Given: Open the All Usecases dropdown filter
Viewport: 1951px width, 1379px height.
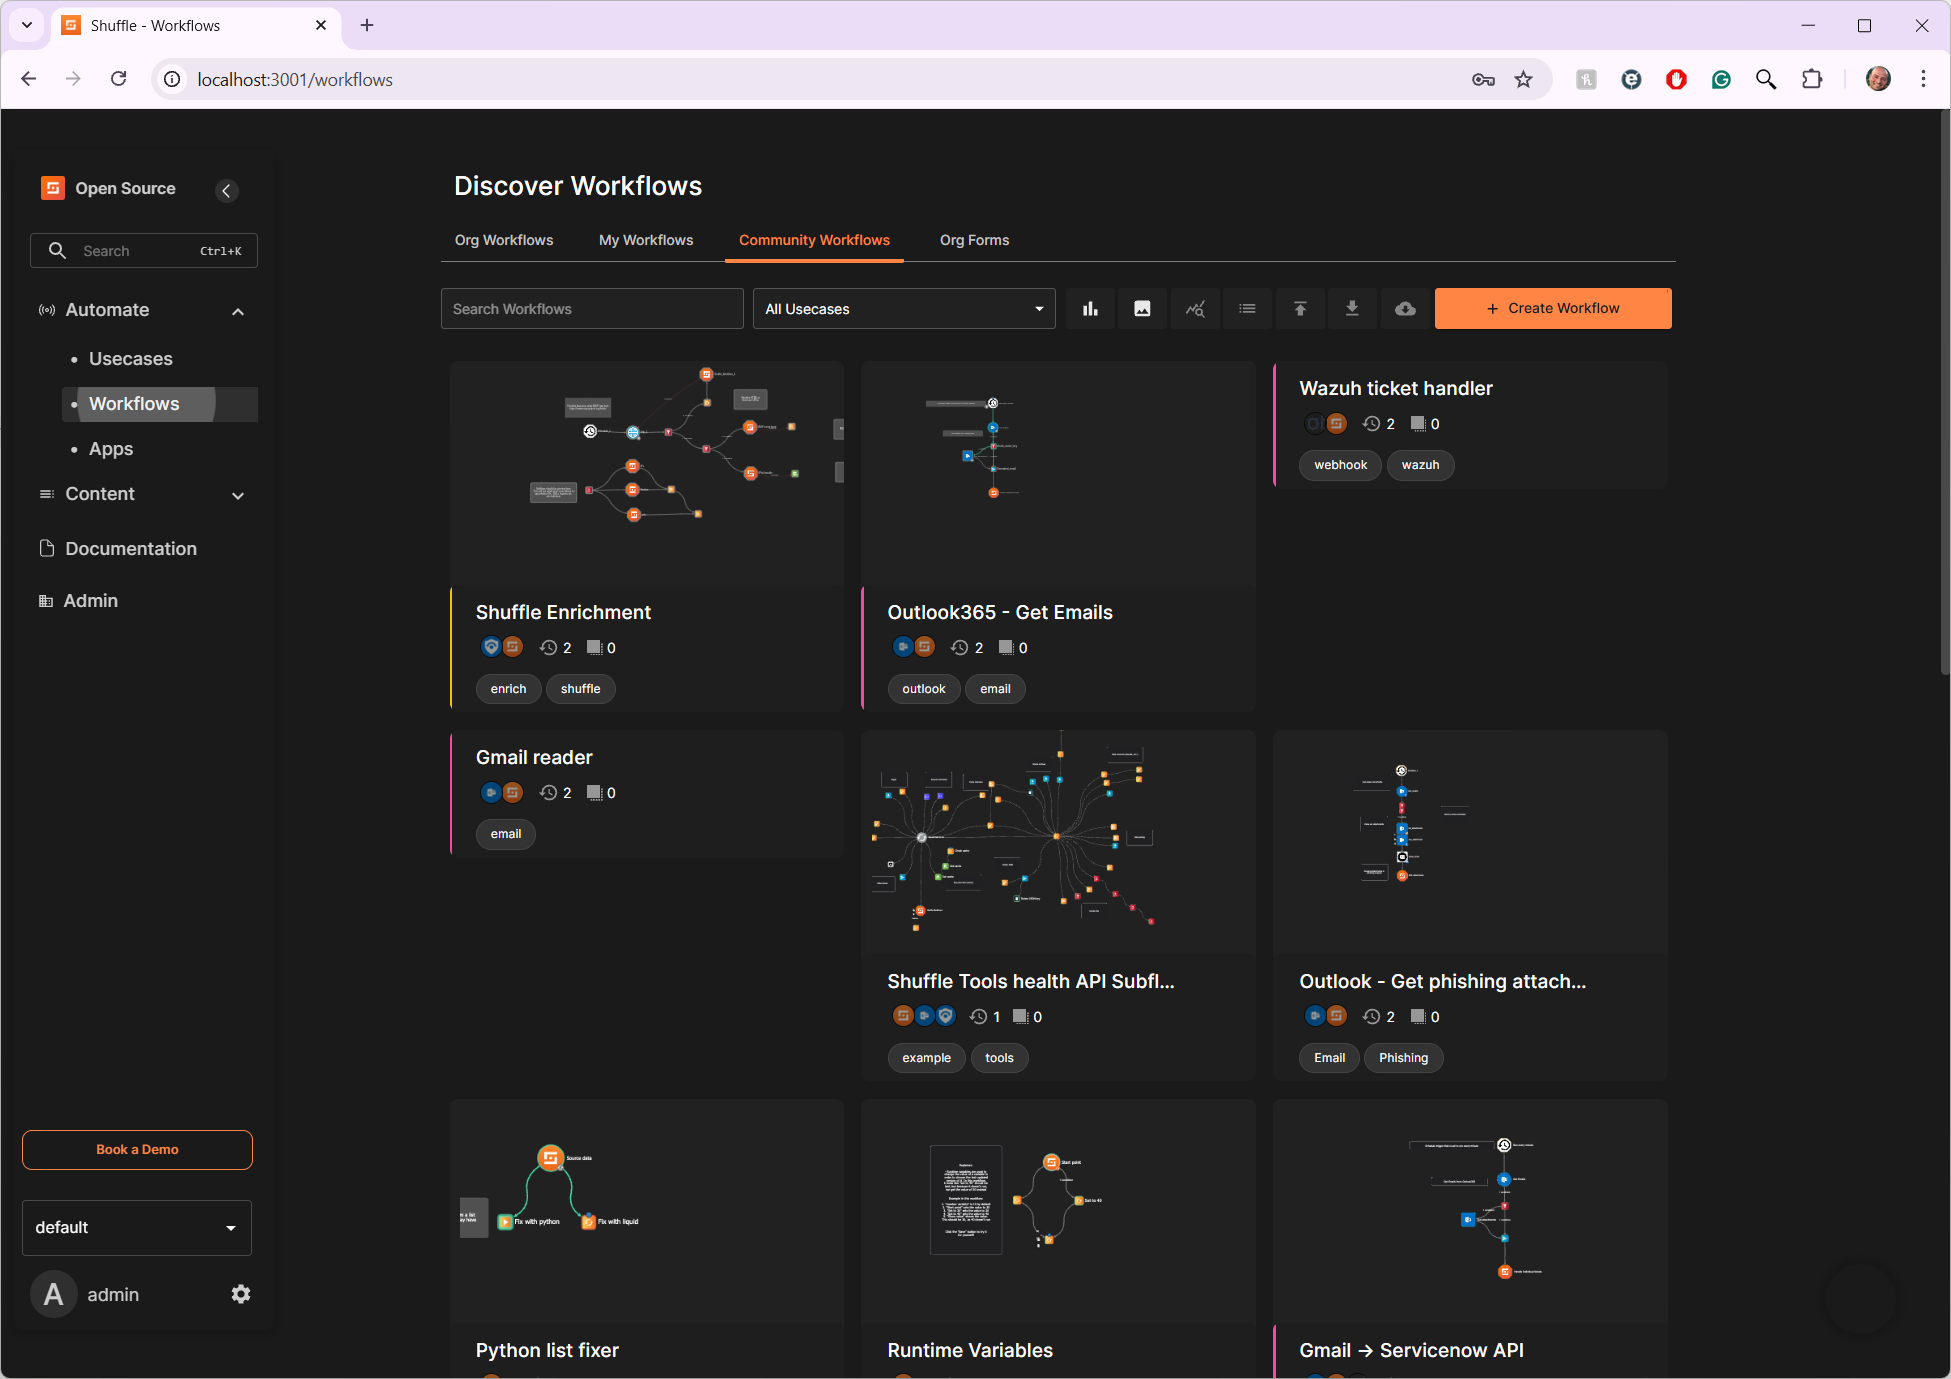Looking at the screenshot, I should click(x=902, y=308).
